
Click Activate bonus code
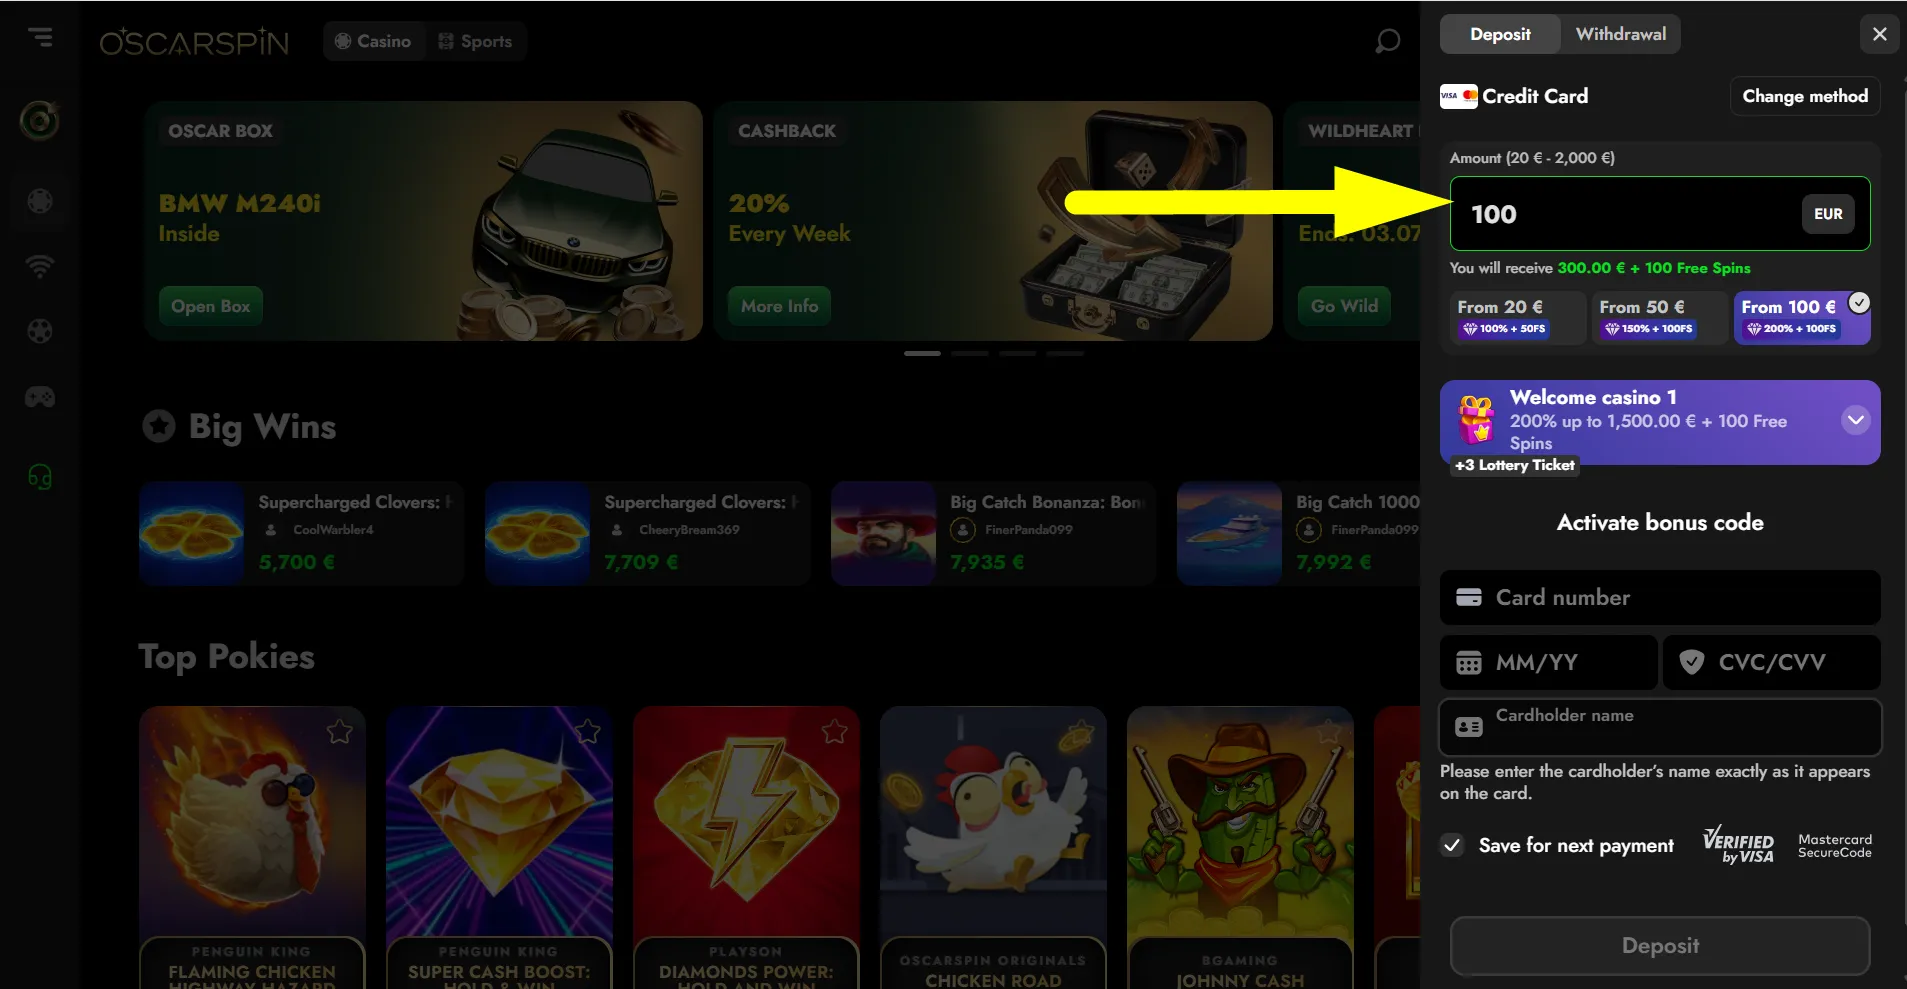tap(1660, 522)
